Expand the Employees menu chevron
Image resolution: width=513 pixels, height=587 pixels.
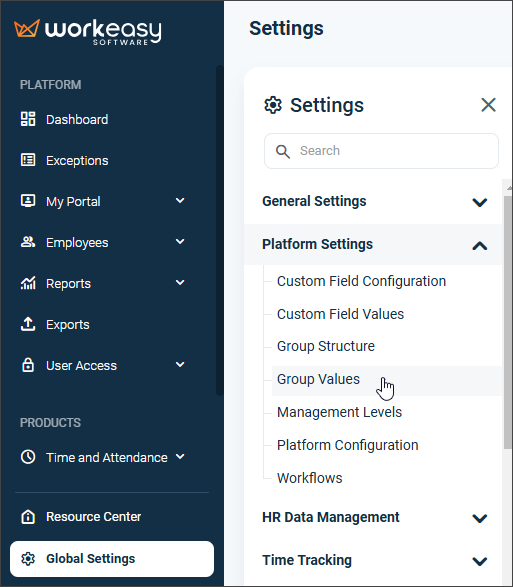click(x=180, y=241)
